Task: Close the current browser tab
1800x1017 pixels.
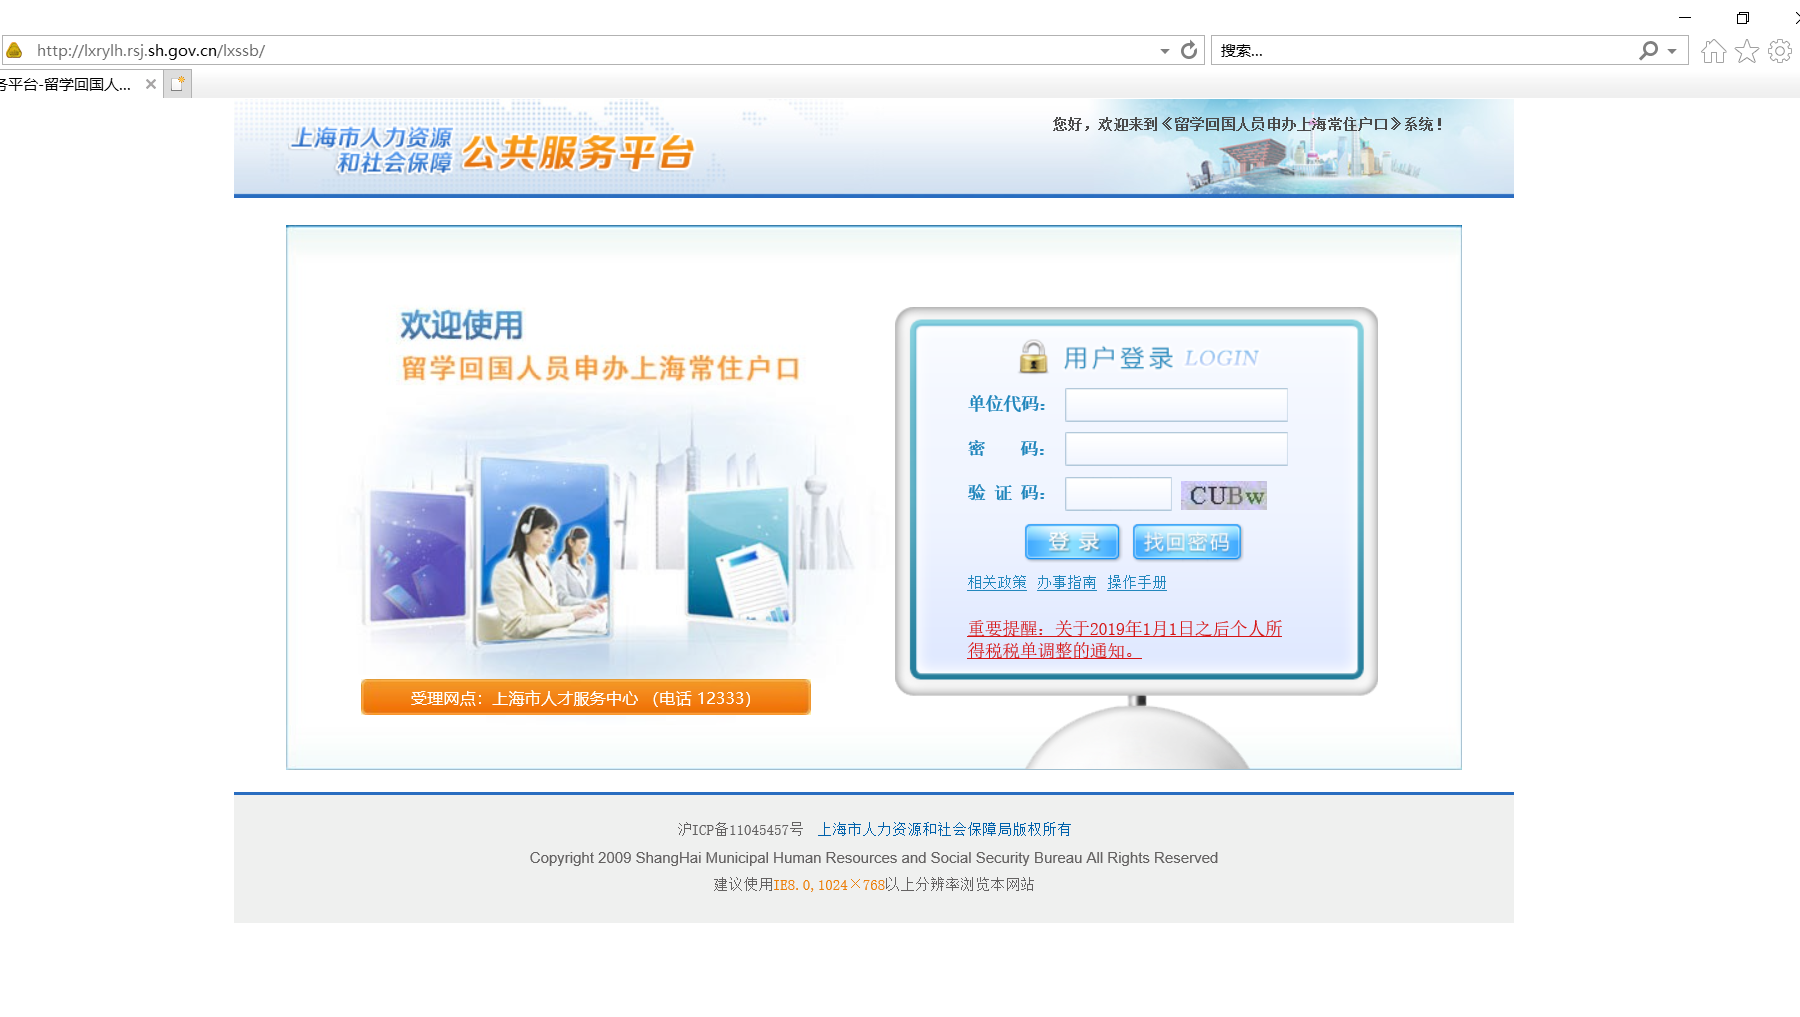Action: [151, 84]
